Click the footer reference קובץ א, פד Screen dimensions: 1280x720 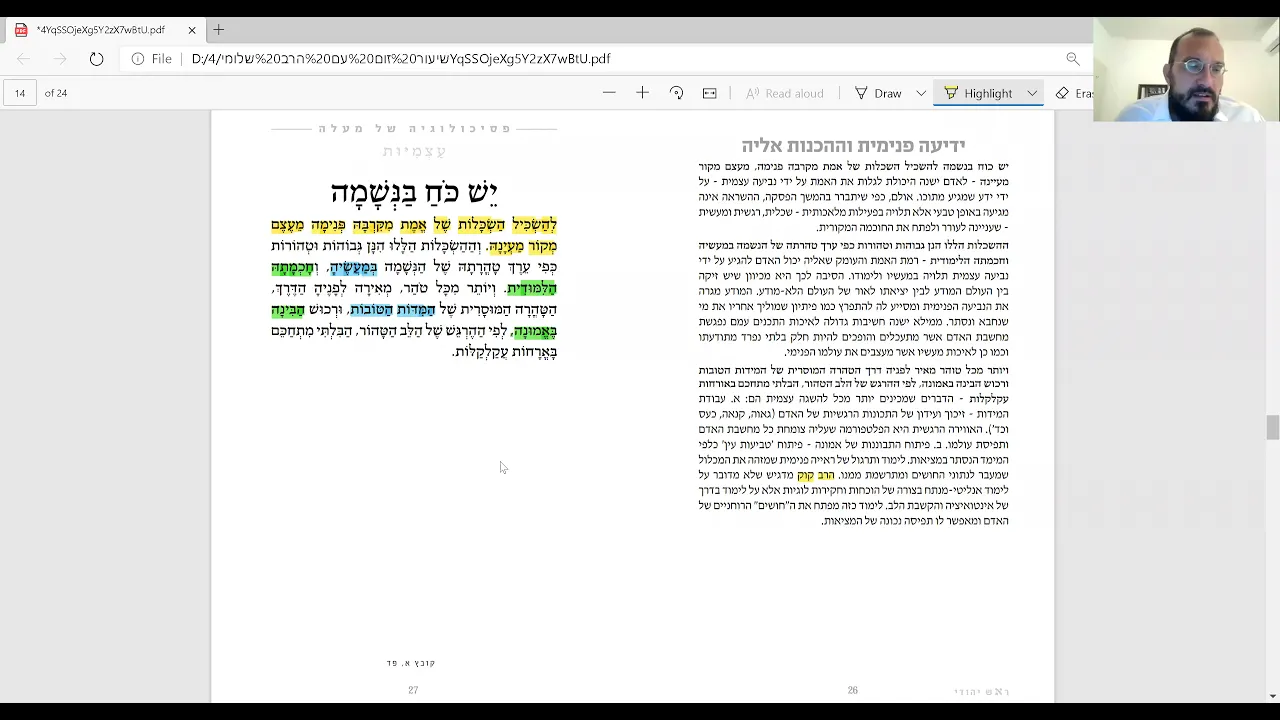click(x=411, y=663)
